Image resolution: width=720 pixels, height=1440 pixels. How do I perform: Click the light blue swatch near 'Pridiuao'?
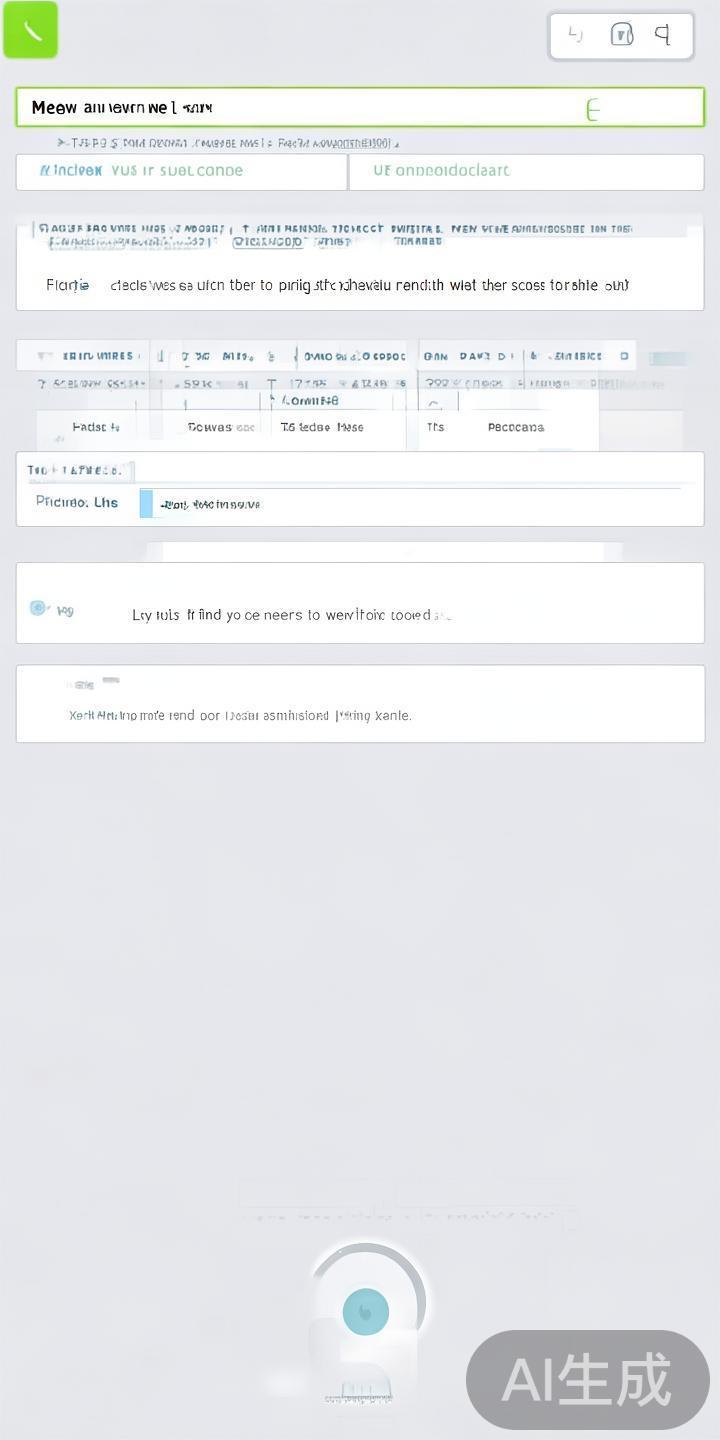[146, 504]
